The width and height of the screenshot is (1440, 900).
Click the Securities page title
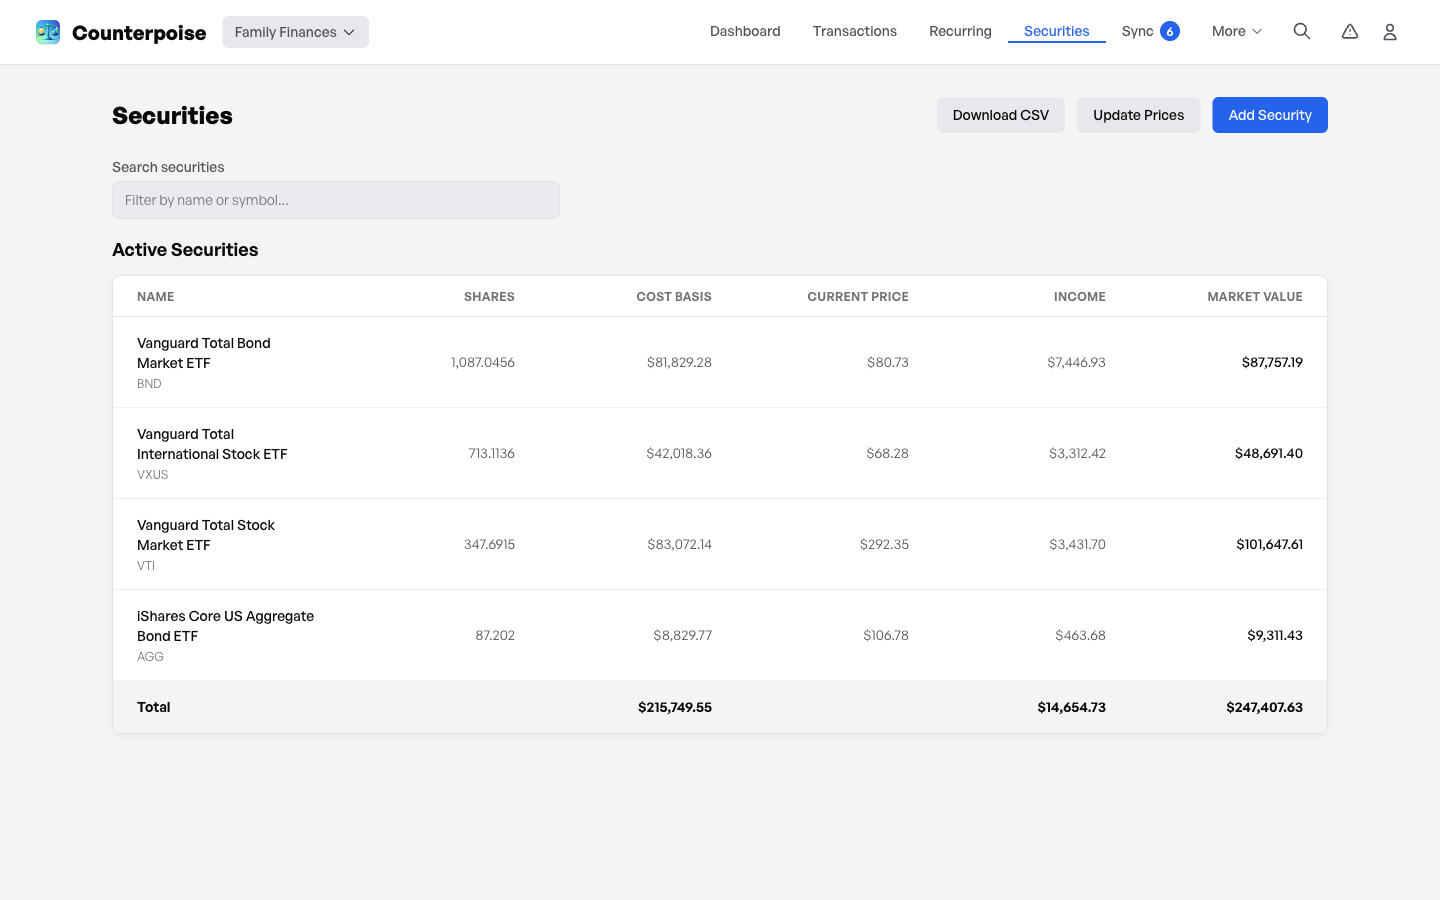[x=172, y=116]
